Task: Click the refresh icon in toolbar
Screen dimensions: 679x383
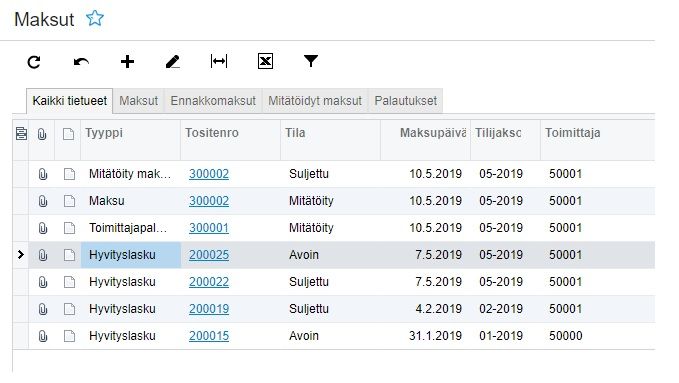Action: point(34,62)
